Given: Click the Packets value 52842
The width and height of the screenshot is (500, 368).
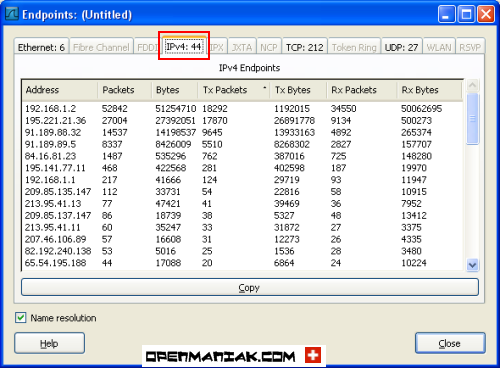Looking at the screenshot, I should point(115,109).
